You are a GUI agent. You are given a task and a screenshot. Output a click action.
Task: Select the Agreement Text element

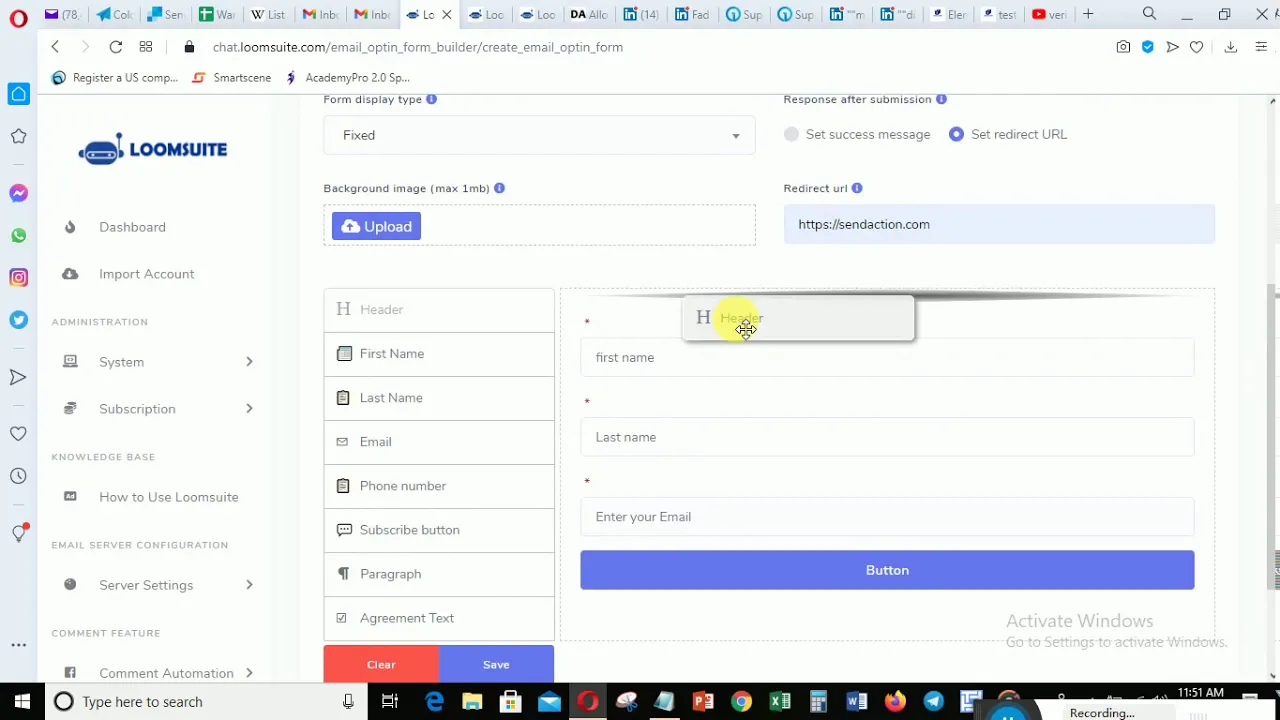click(x=439, y=618)
